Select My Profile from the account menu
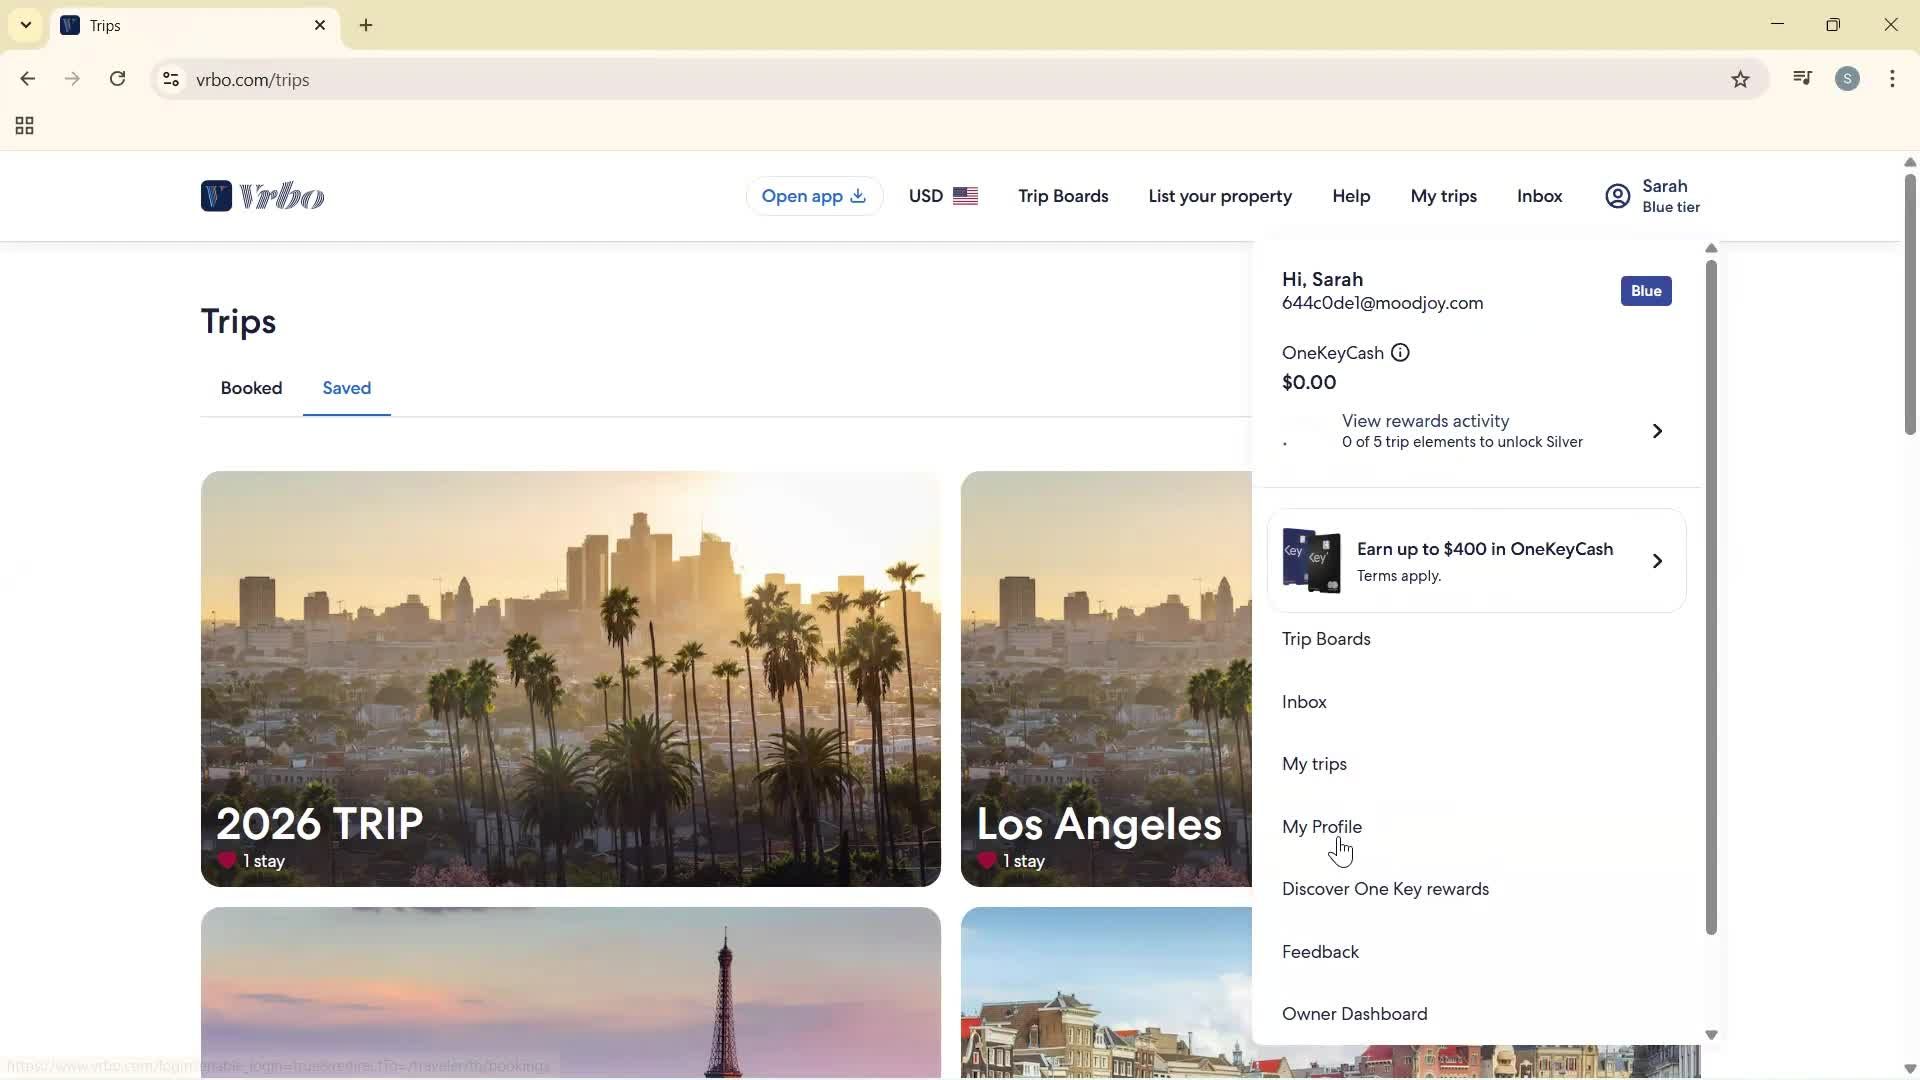The height and width of the screenshot is (1080, 1920). point(1322,826)
